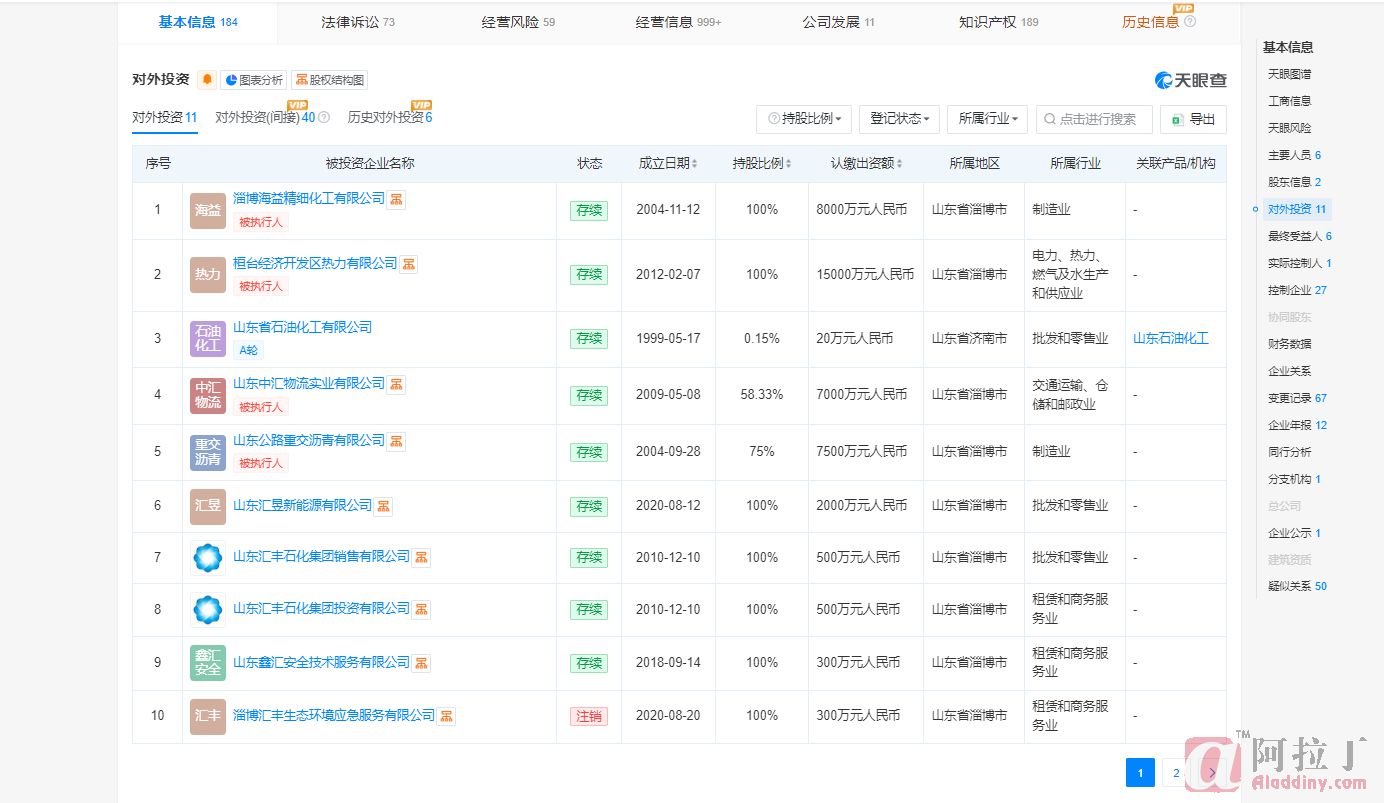Jump to 工商信息 in sidebar

click(x=1290, y=101)
